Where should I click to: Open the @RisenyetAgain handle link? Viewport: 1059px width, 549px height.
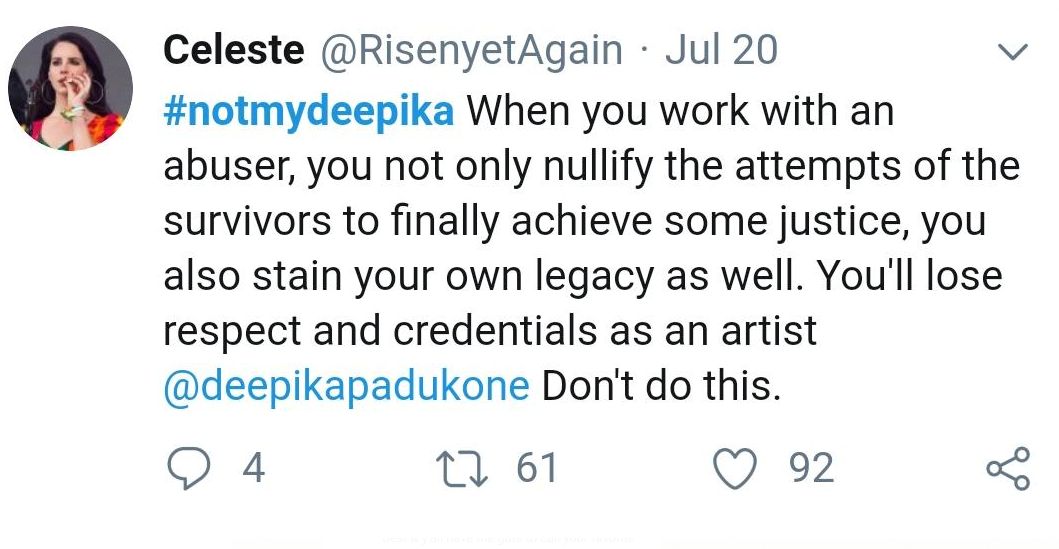coord(470,51)
